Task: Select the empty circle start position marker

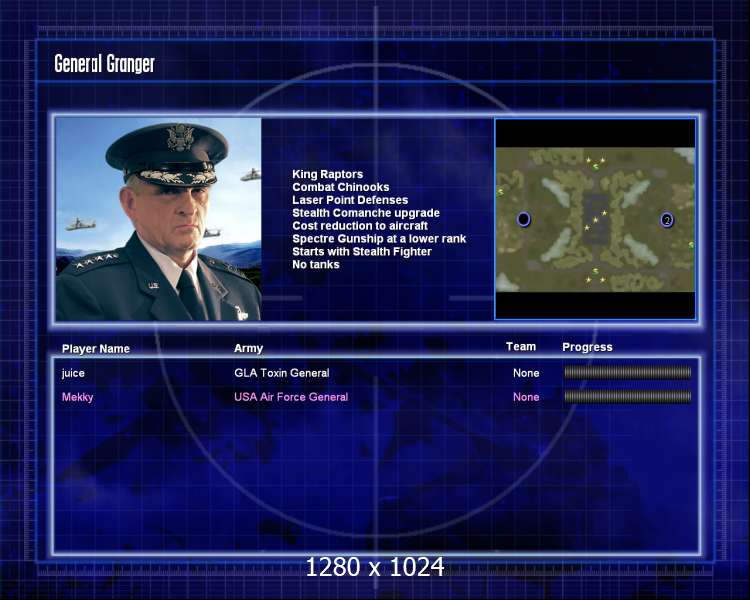Action: [524, 219]
